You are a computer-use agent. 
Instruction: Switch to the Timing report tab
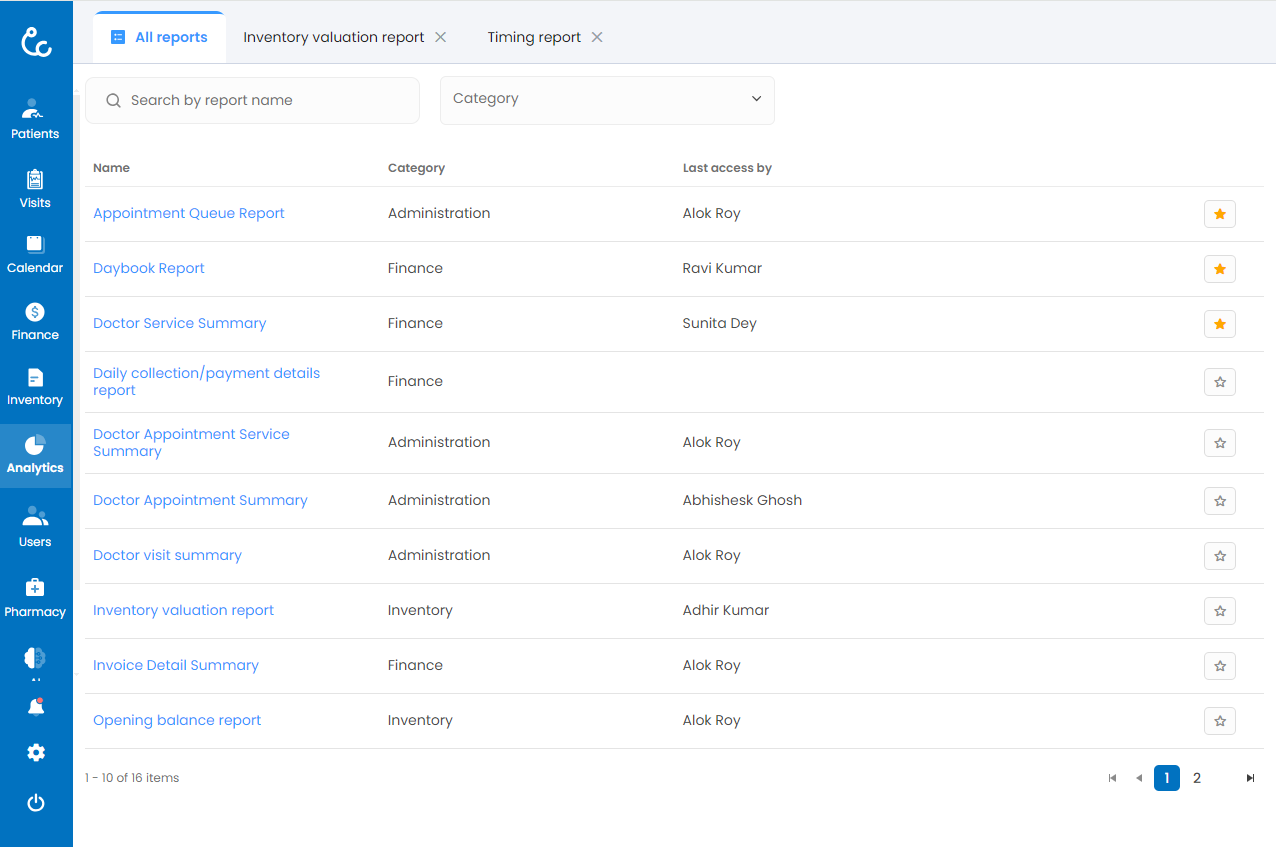pyautogui.click(x=534, y=37)
